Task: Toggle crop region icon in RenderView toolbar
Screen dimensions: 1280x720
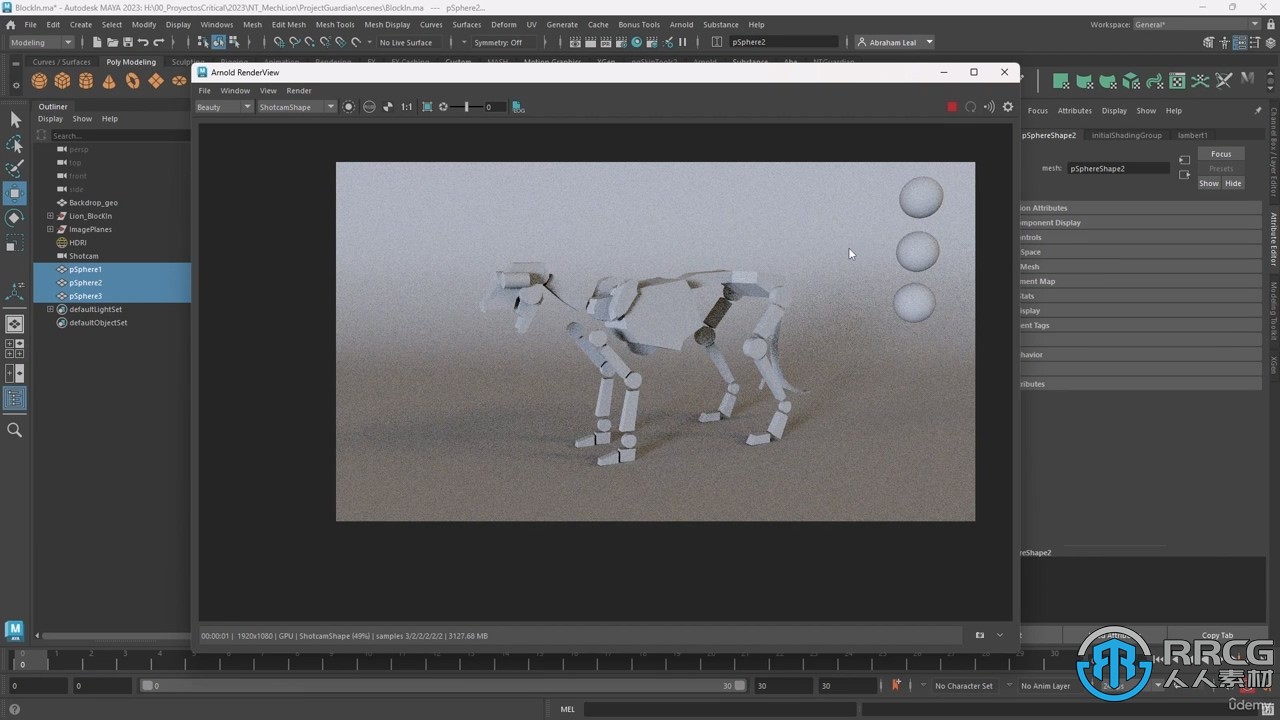Action: 427,107
